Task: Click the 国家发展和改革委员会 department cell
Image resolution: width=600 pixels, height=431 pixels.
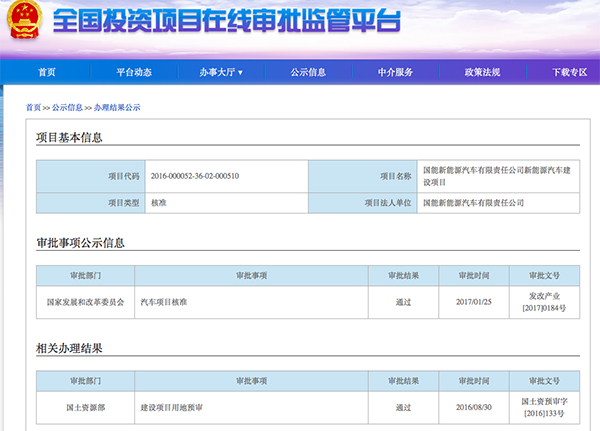Action: 85,301
